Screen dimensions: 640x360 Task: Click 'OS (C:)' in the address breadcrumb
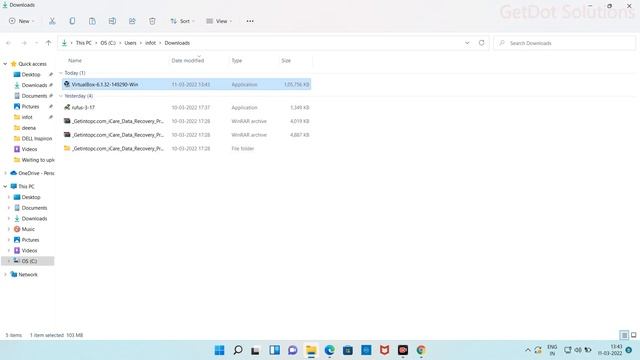click(x=108, y=43)
